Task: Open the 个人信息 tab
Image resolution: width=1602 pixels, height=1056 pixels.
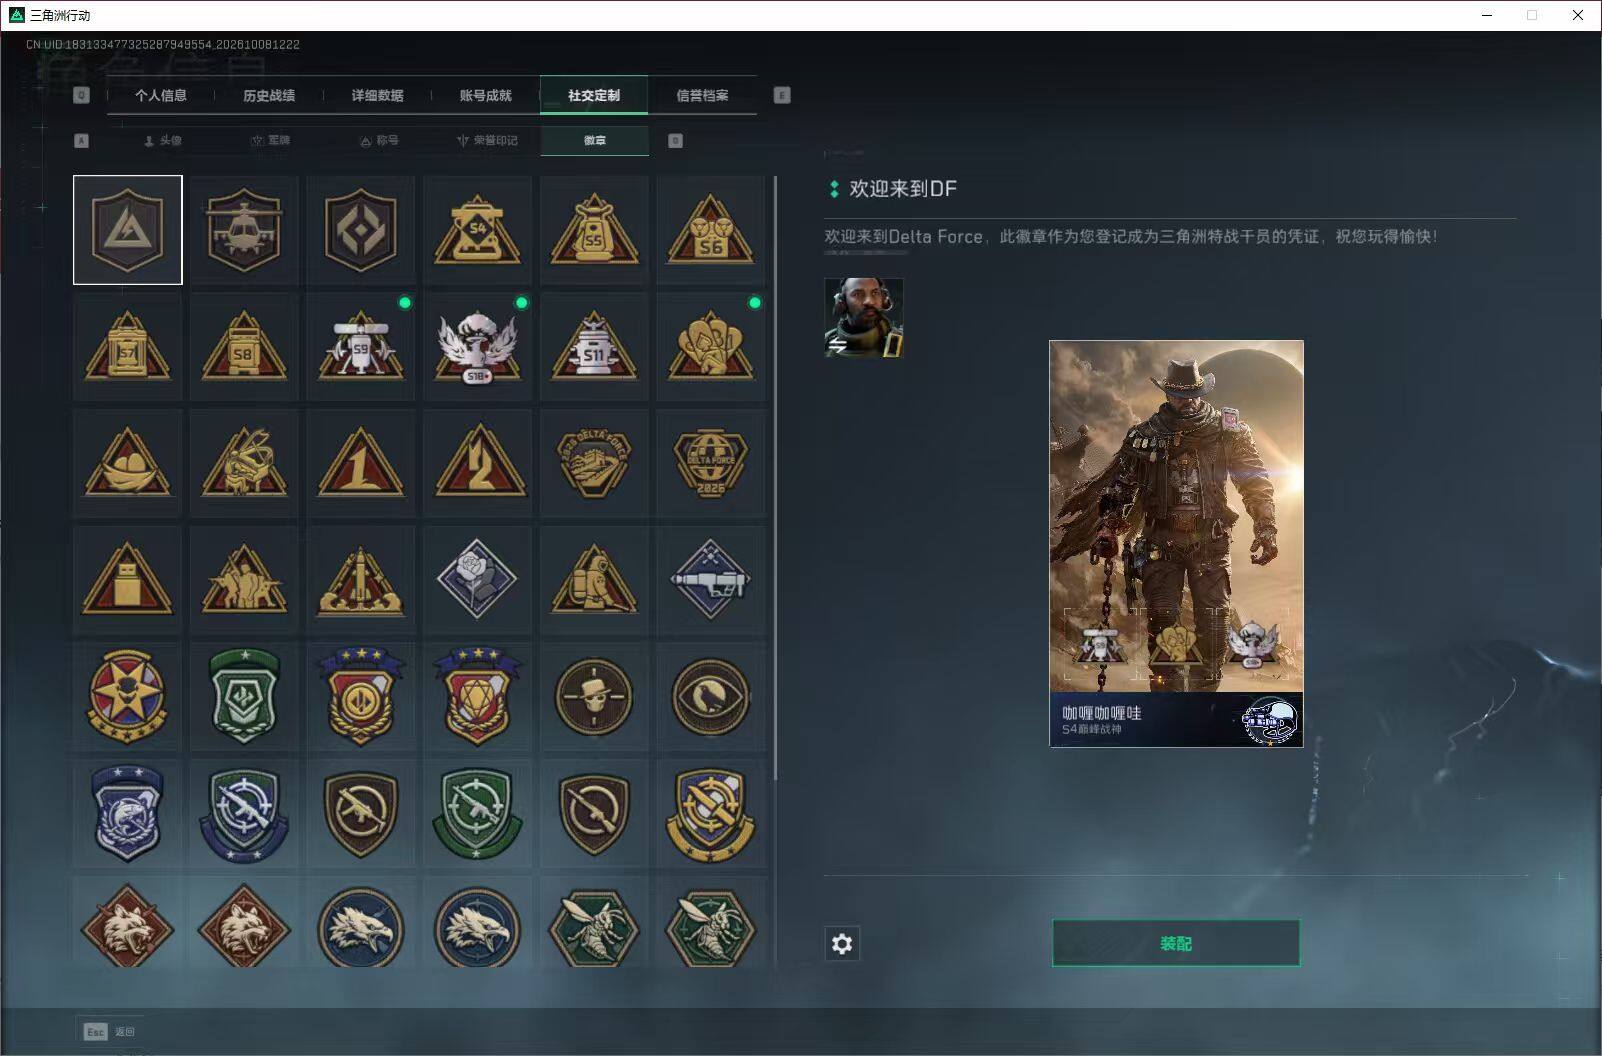Action: (x=161, y=95)
